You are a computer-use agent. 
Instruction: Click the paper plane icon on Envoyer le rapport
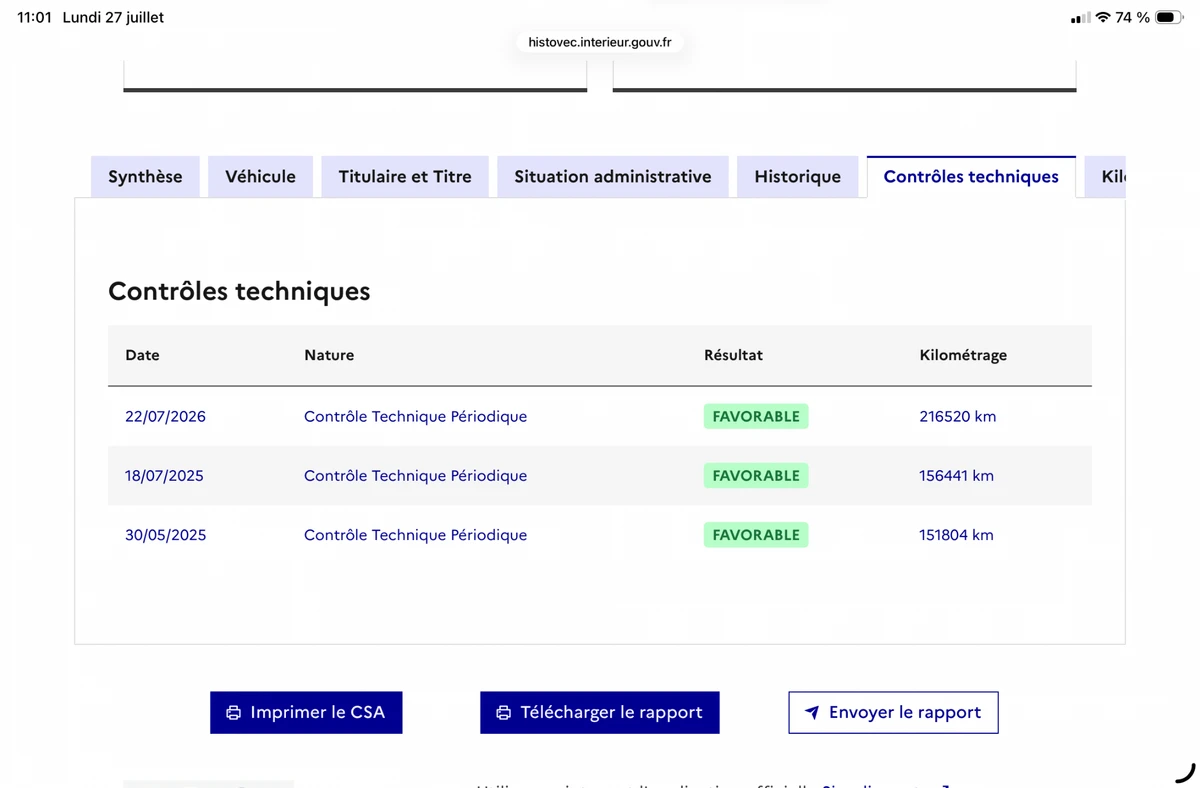click(812, 713)
